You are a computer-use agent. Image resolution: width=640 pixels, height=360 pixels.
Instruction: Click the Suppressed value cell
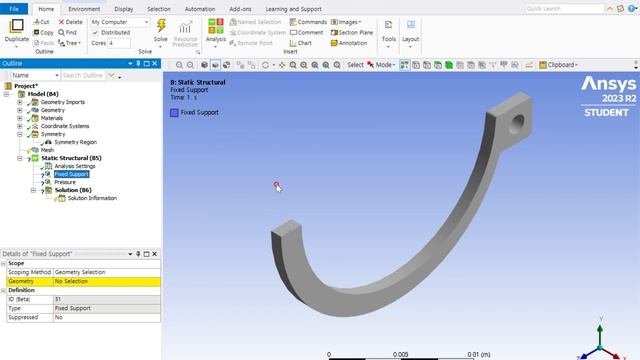point(107,317)
